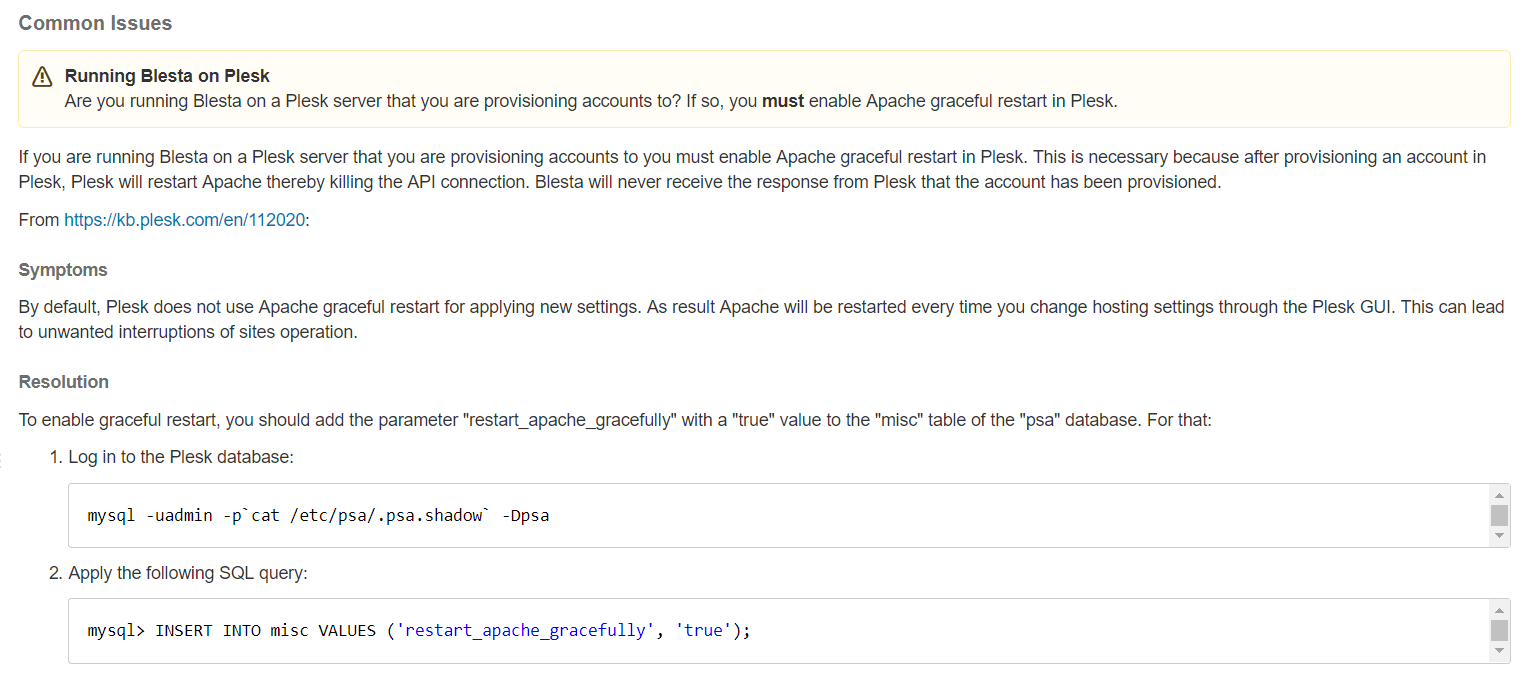Screen dimensions: 1526x682
Task: Click the paragraph starting 'By default, Plesk does not use'
Action: (x=761, y=319)
